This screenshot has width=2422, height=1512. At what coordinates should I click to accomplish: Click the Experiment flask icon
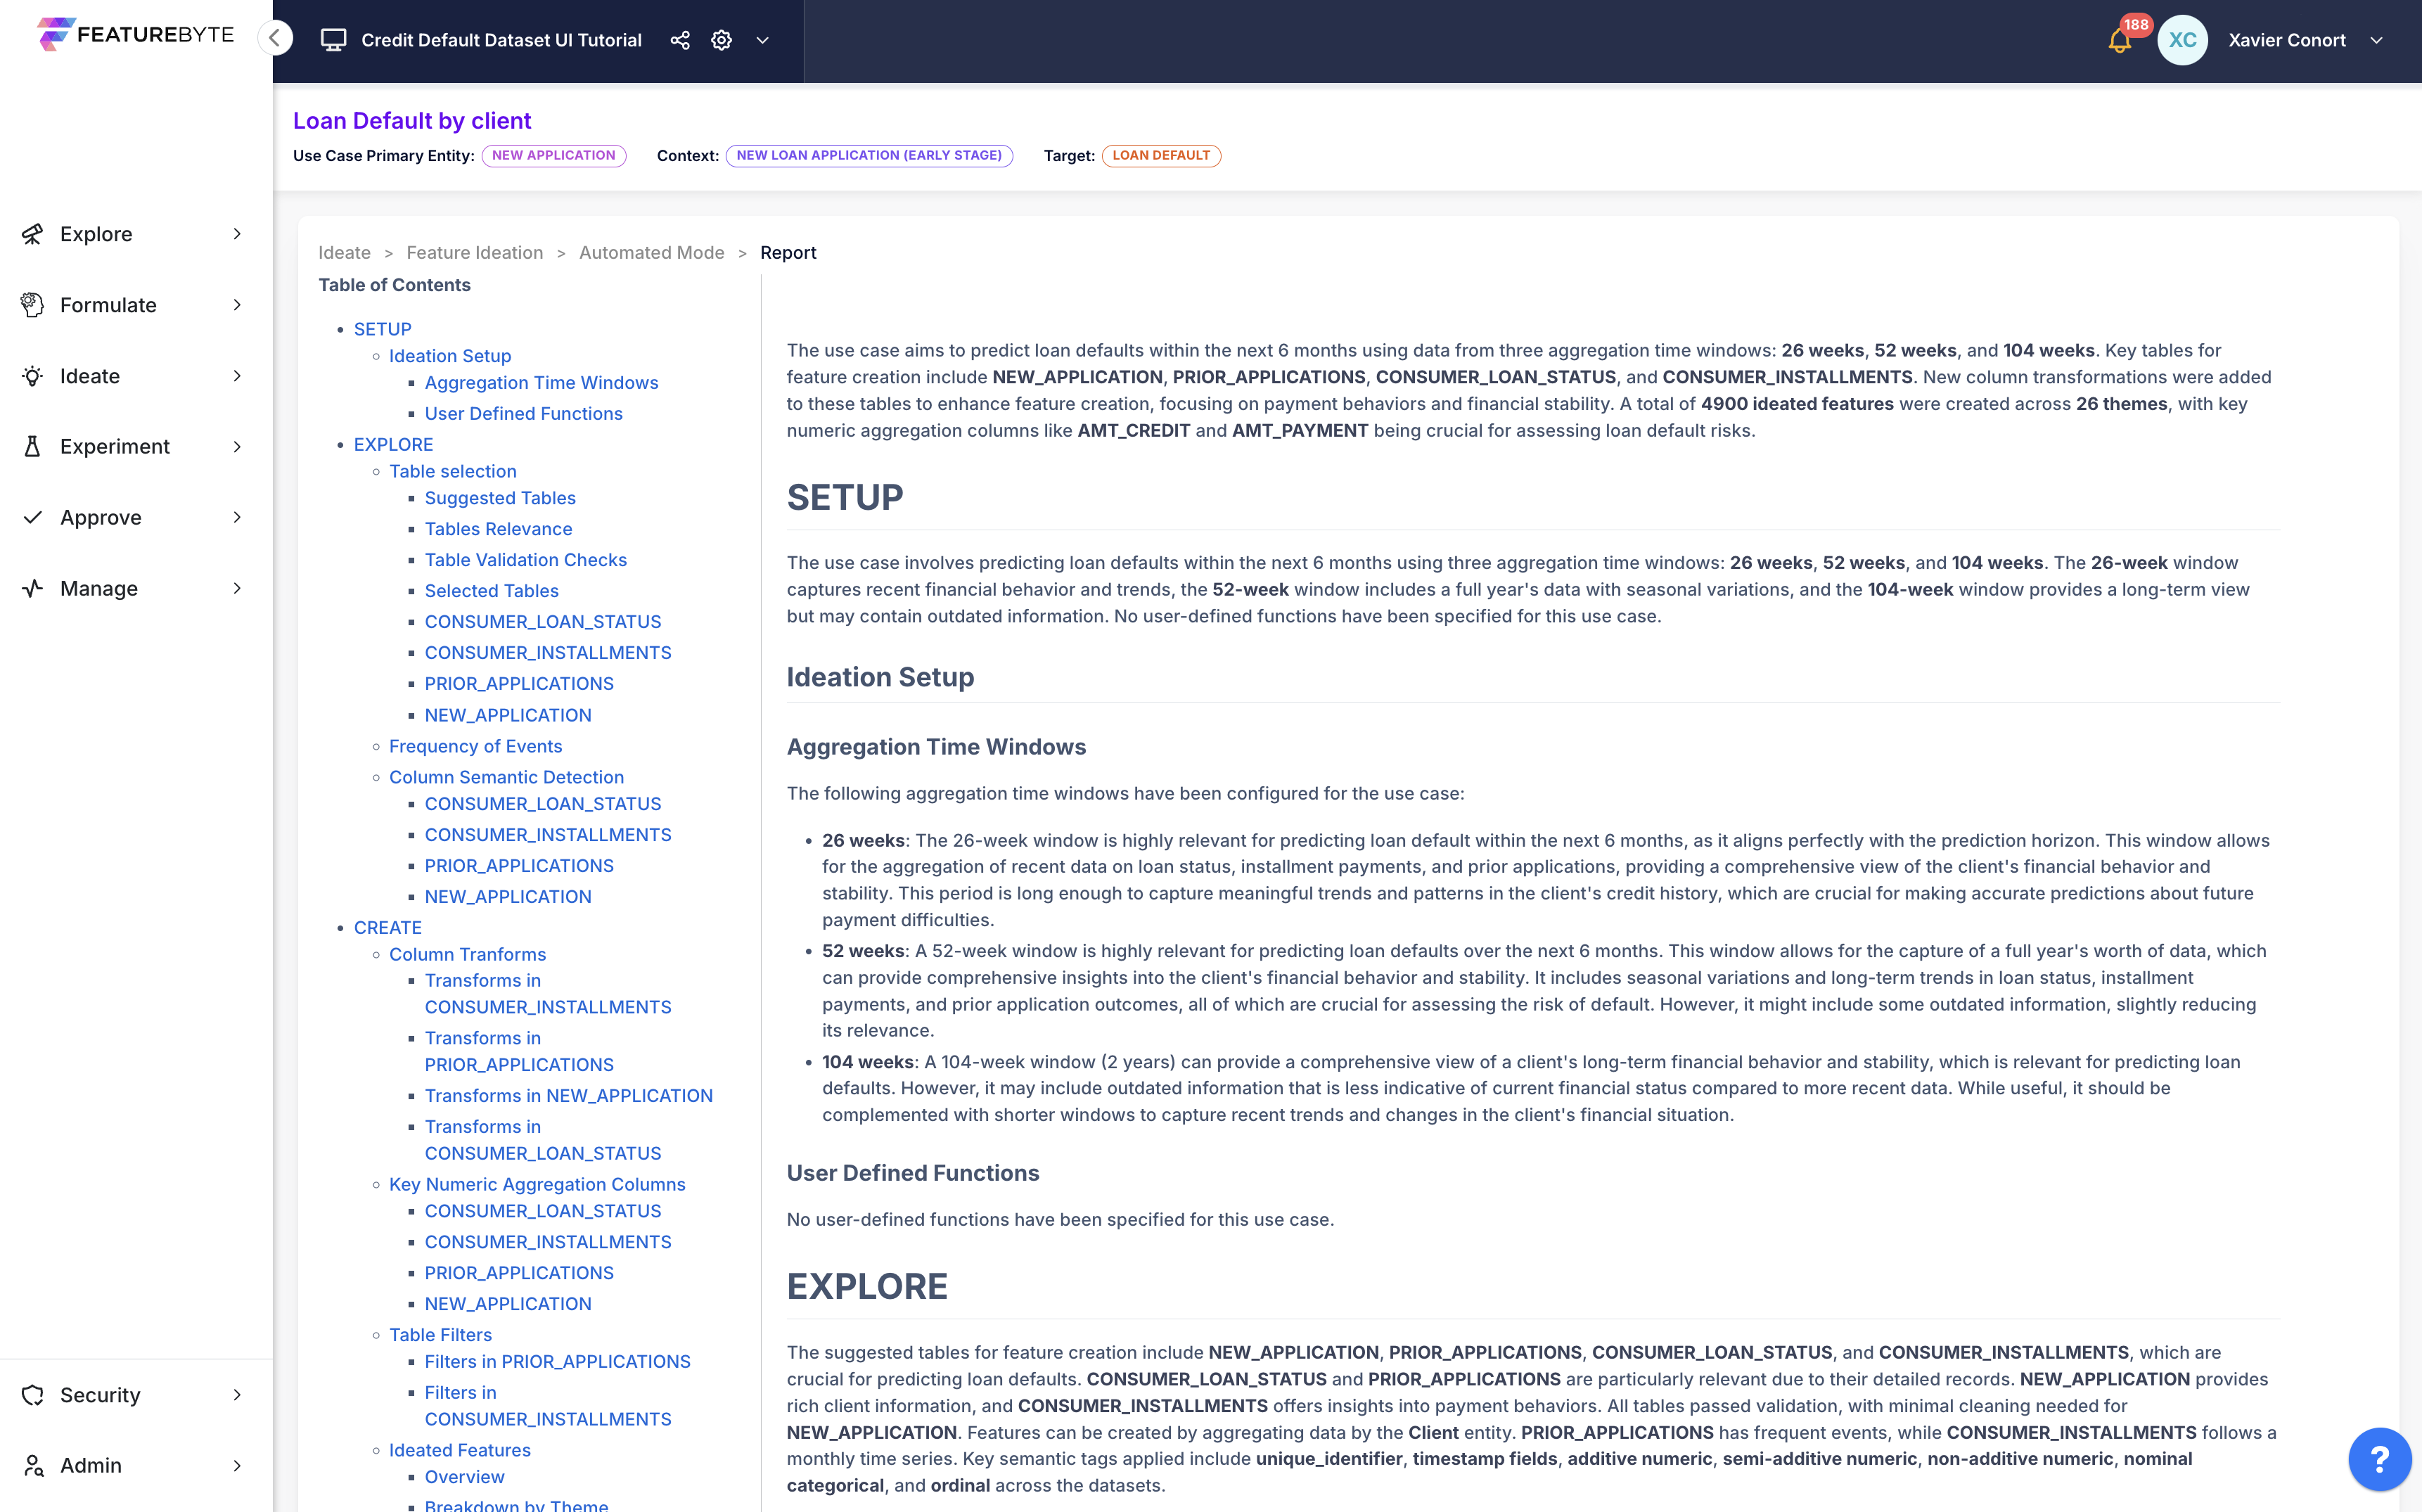coord(33,446)
